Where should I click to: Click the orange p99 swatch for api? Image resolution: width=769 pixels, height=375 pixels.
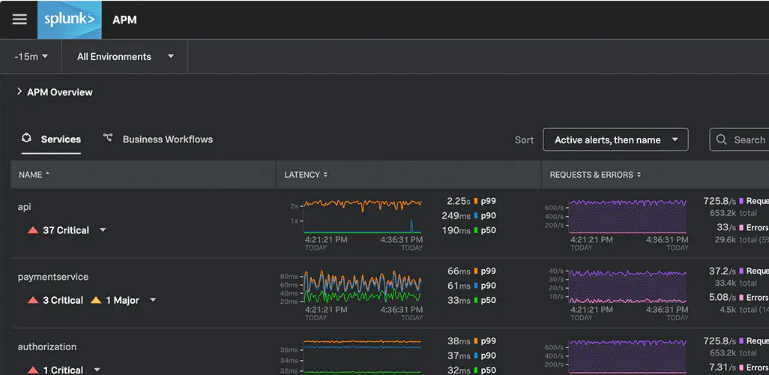(x=476, y=201)
